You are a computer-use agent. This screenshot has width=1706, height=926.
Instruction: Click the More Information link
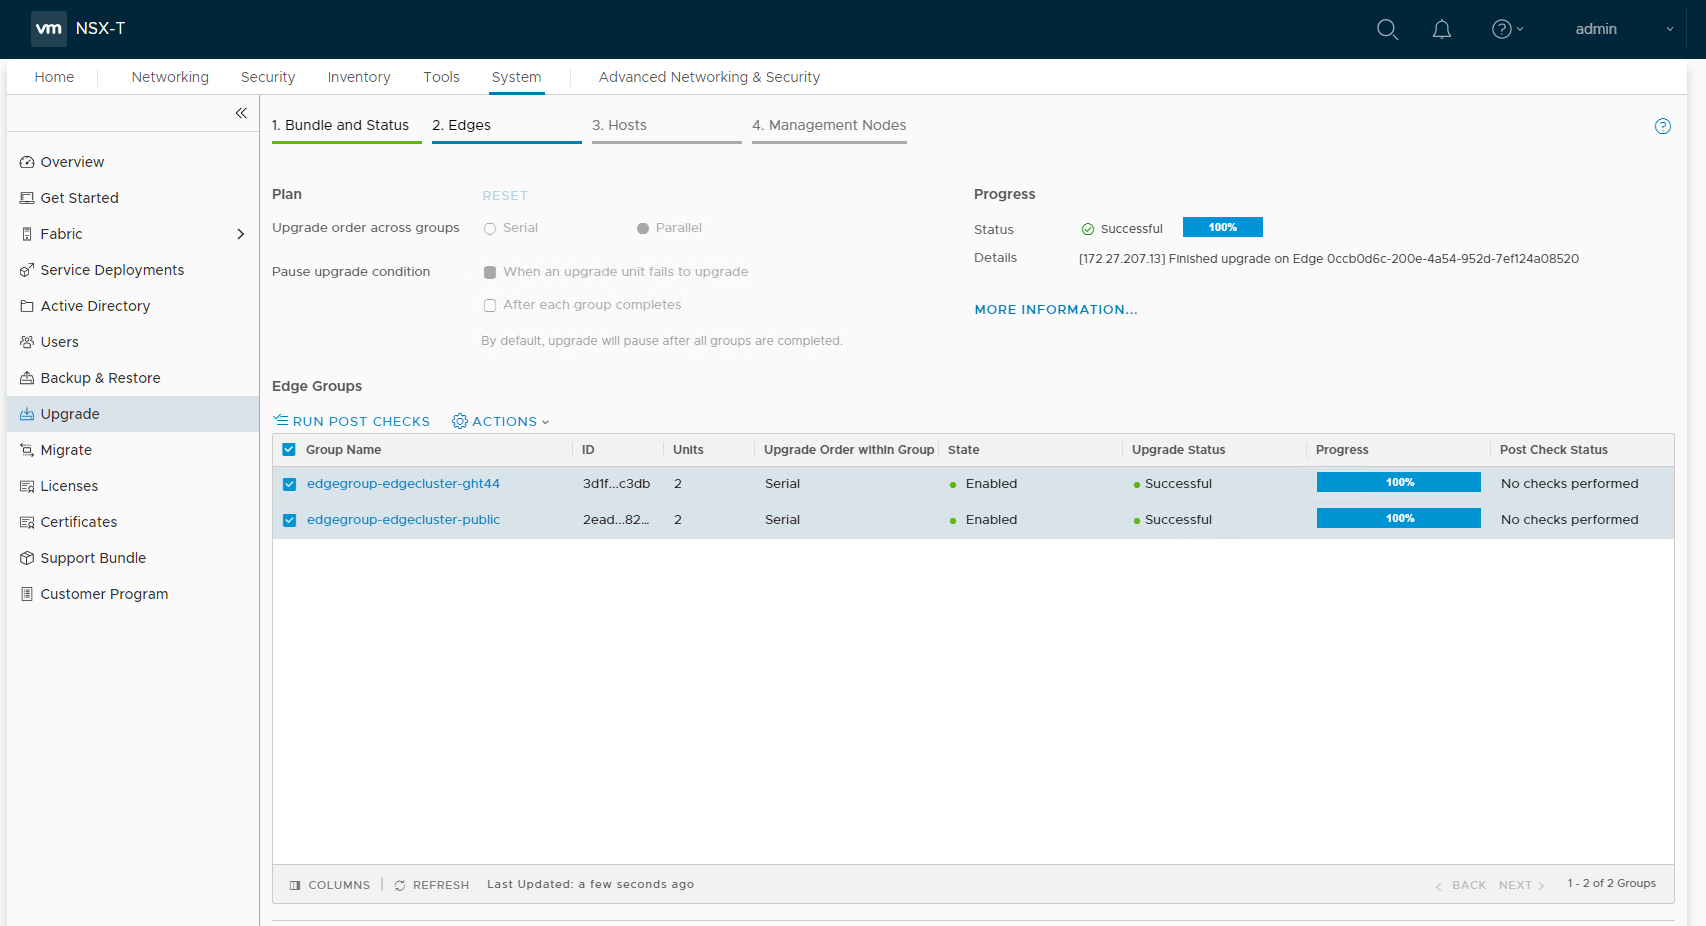pos(1055,310)
